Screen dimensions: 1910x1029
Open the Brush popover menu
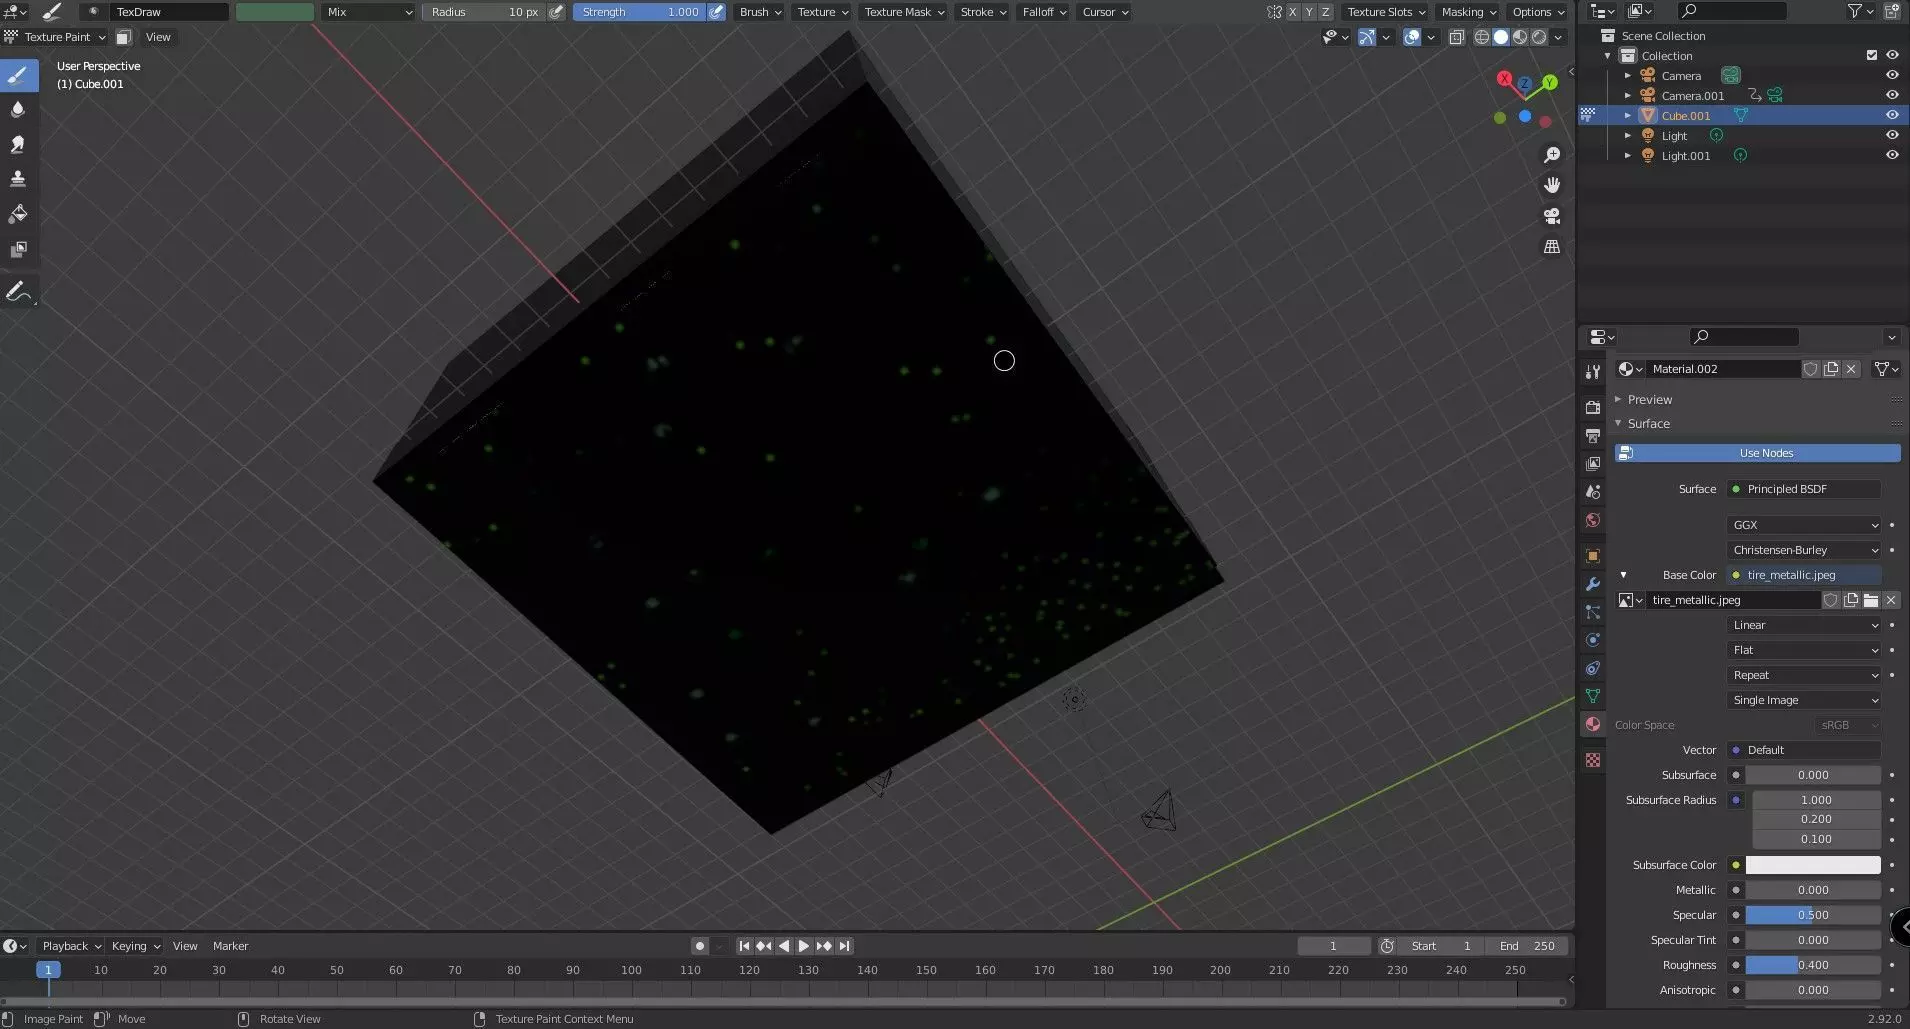click(x=759, y=12)
